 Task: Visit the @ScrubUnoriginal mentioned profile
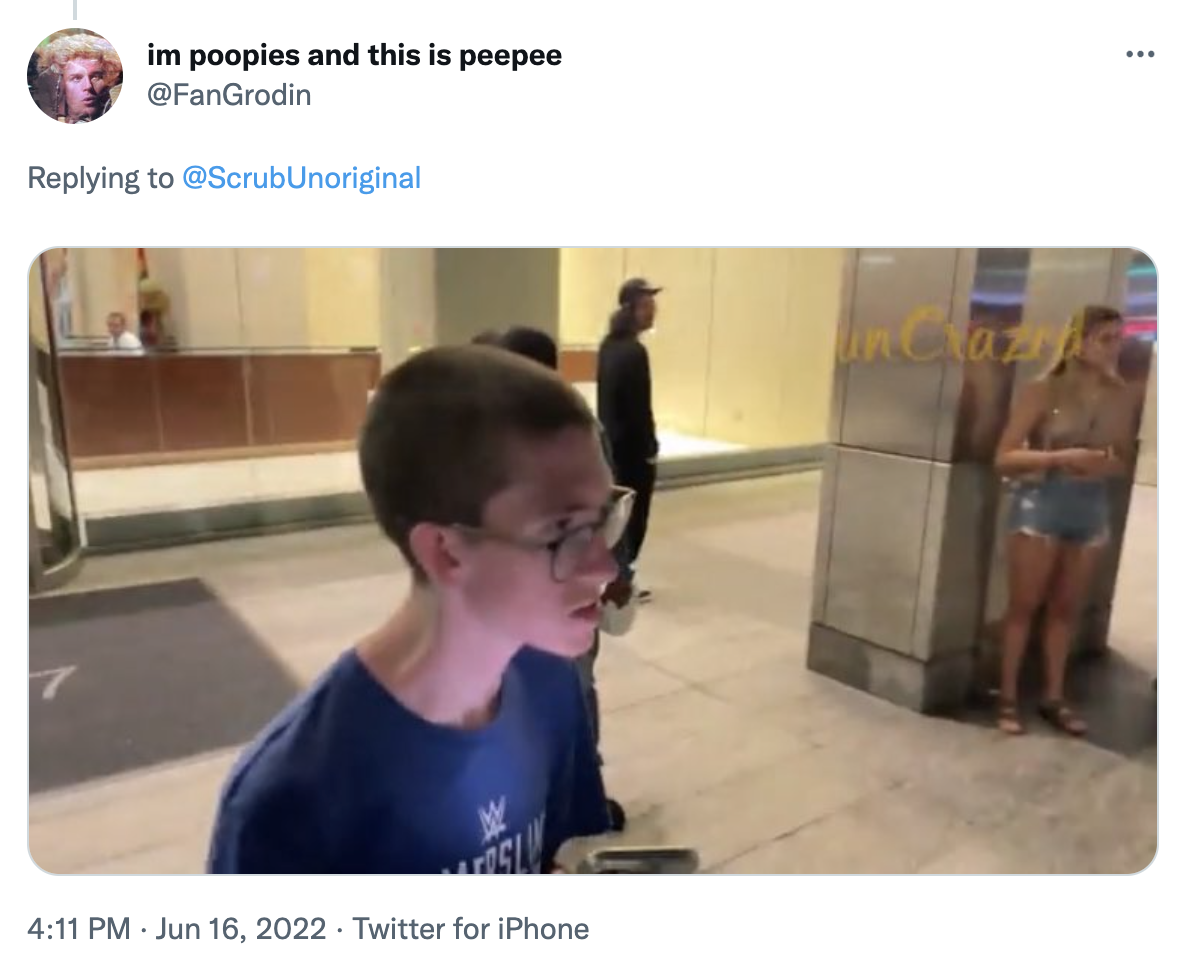pos(302,178)
